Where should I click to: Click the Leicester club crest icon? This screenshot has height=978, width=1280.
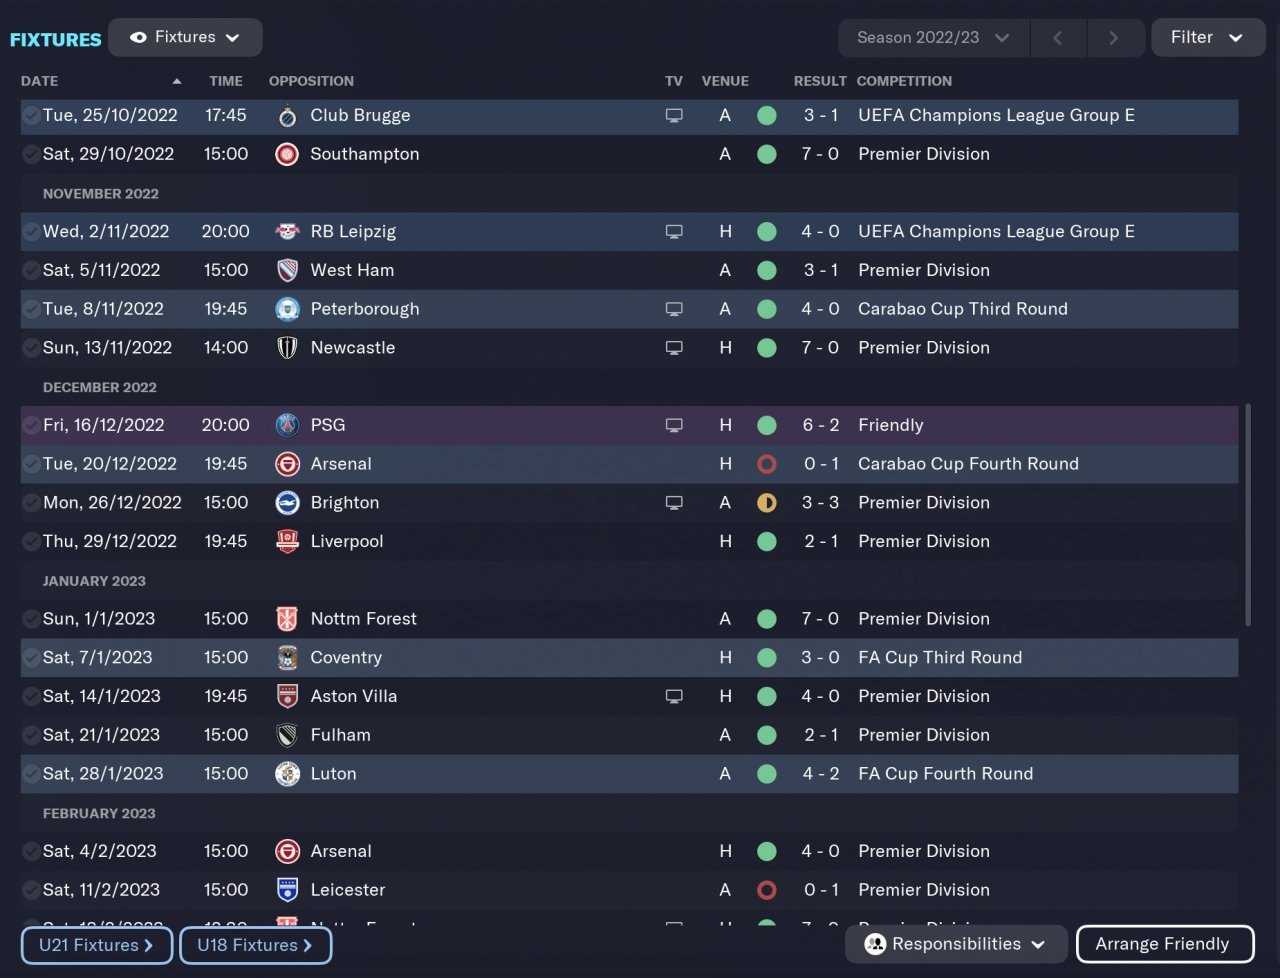click(287, 890)
